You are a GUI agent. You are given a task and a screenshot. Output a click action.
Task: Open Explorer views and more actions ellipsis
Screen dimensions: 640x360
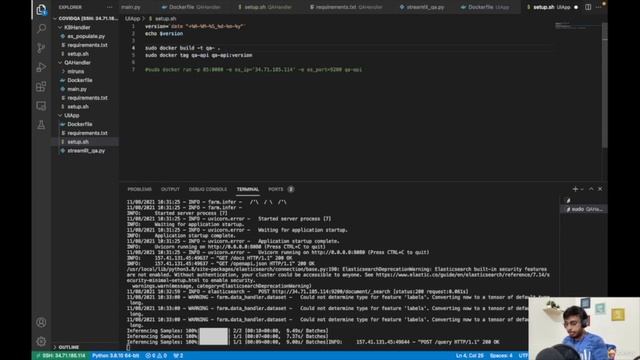click(109, 7)
